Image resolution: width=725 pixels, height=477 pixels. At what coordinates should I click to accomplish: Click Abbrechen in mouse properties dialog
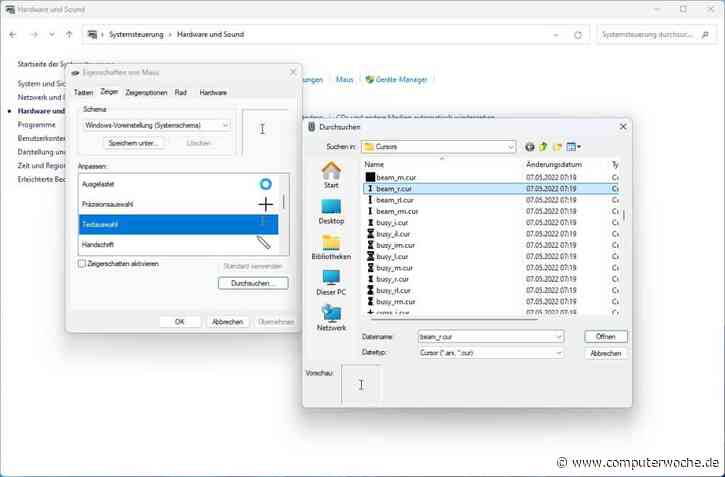(227, 322)
